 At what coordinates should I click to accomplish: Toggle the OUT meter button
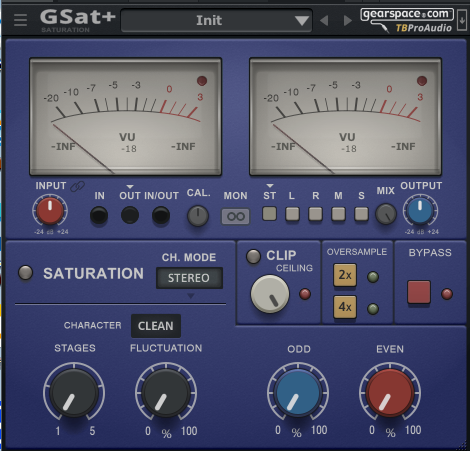[x=130, y=215]
